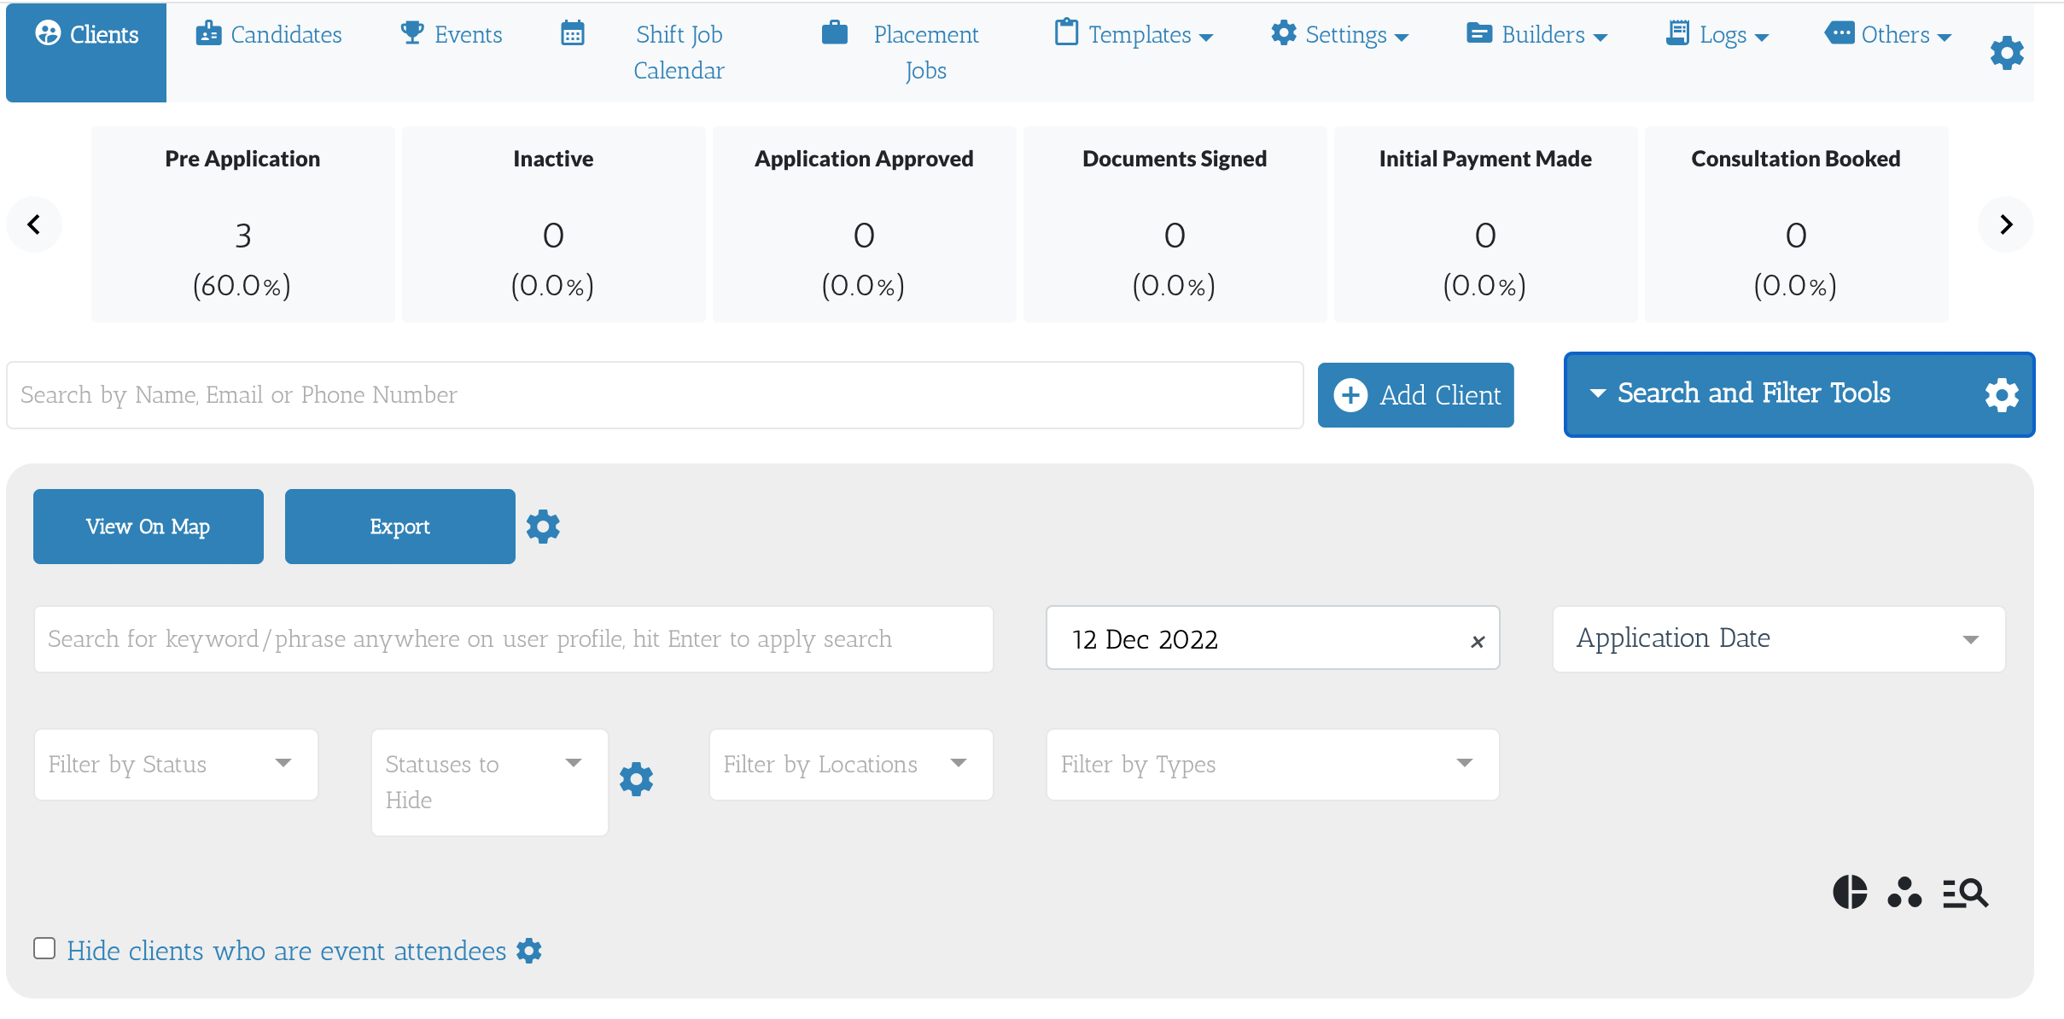The height and width of the screenshot is (1019, 2064).
Task: Check Hide clients who are event attendees
Action: click(x=44, y=947)
